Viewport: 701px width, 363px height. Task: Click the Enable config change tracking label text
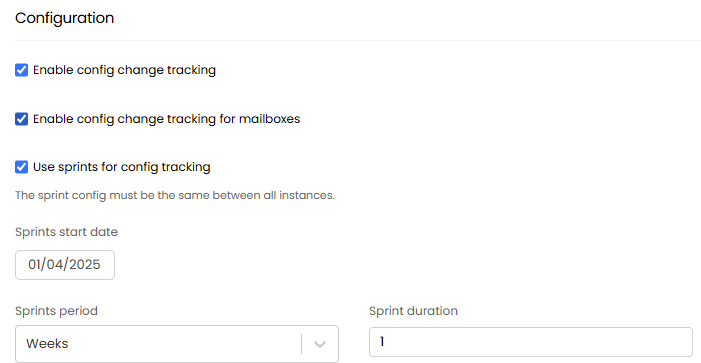coord(124,70)
